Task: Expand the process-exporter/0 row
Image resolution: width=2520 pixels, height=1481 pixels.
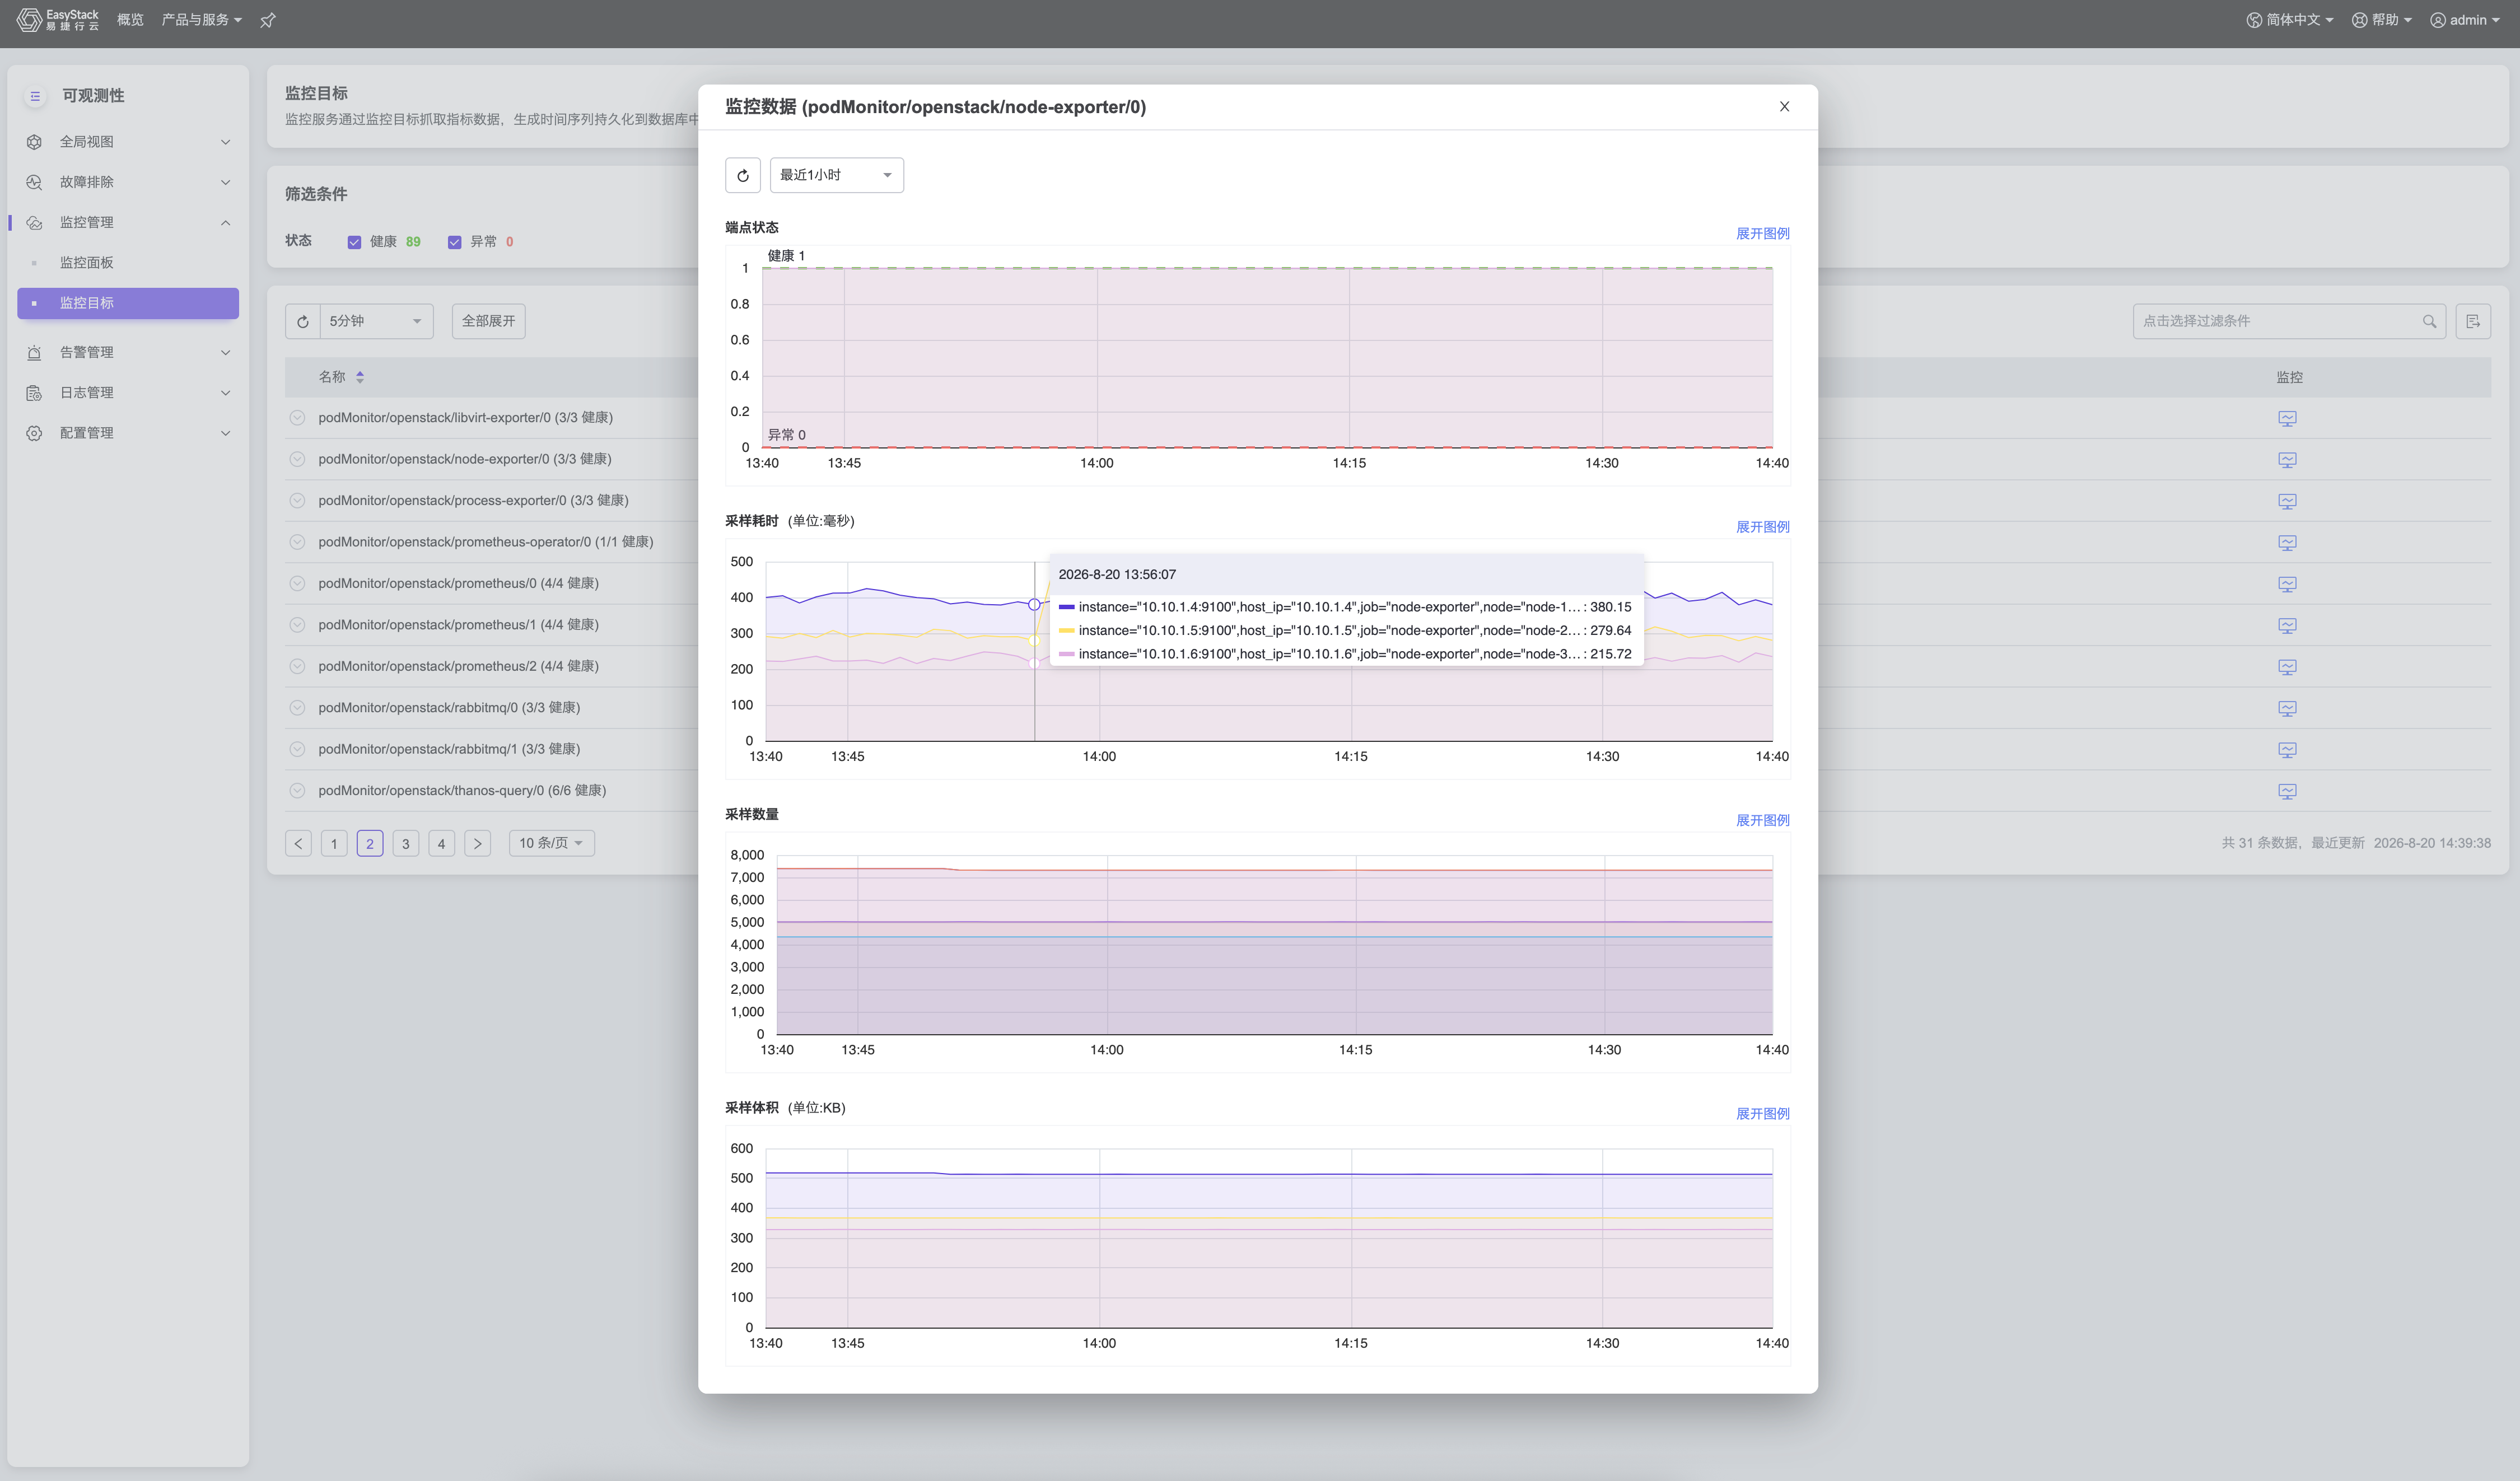Action: tap(297, 500)
